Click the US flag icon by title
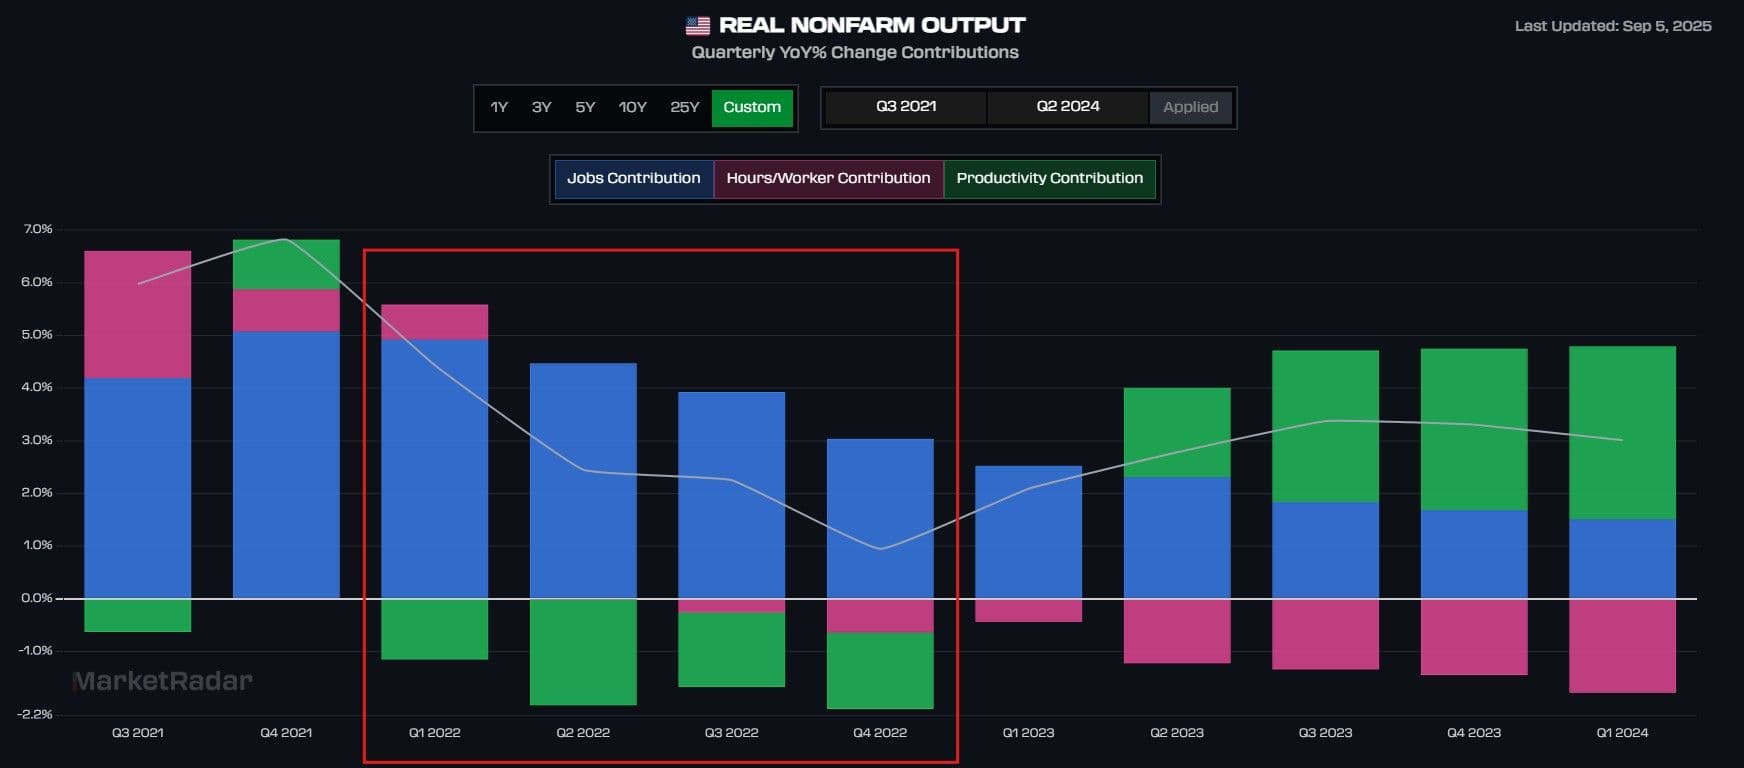 tap(697, 26)
